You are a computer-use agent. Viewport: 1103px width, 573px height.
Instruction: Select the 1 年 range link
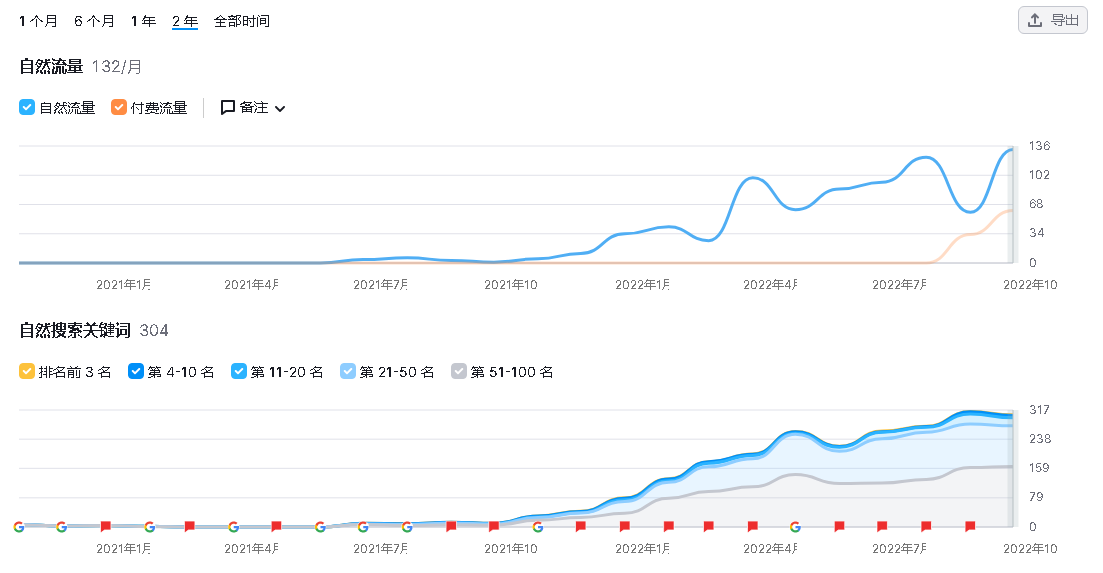click(143, 21)
